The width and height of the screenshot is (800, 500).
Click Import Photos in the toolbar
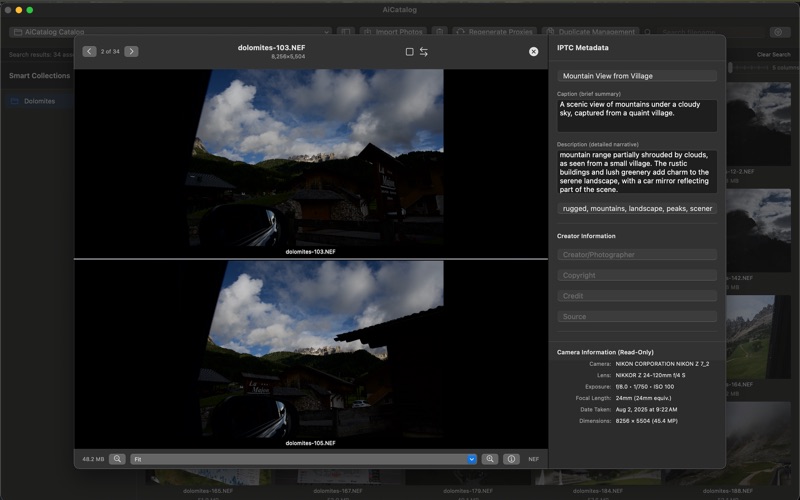point(394,32)
